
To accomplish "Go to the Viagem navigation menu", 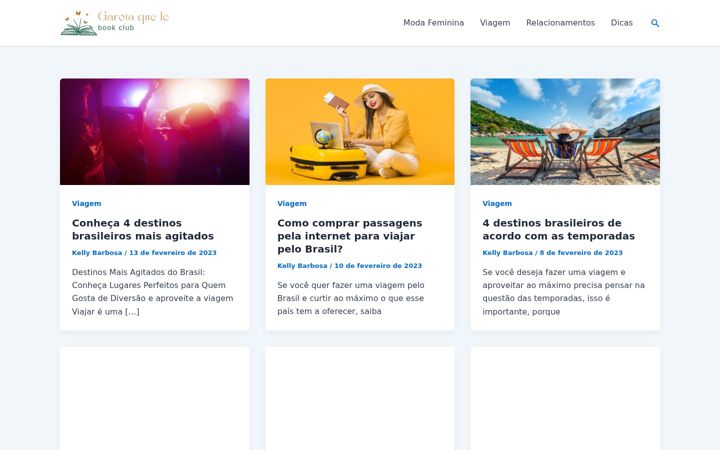I will pyautogui.click(x=495, y=23).
